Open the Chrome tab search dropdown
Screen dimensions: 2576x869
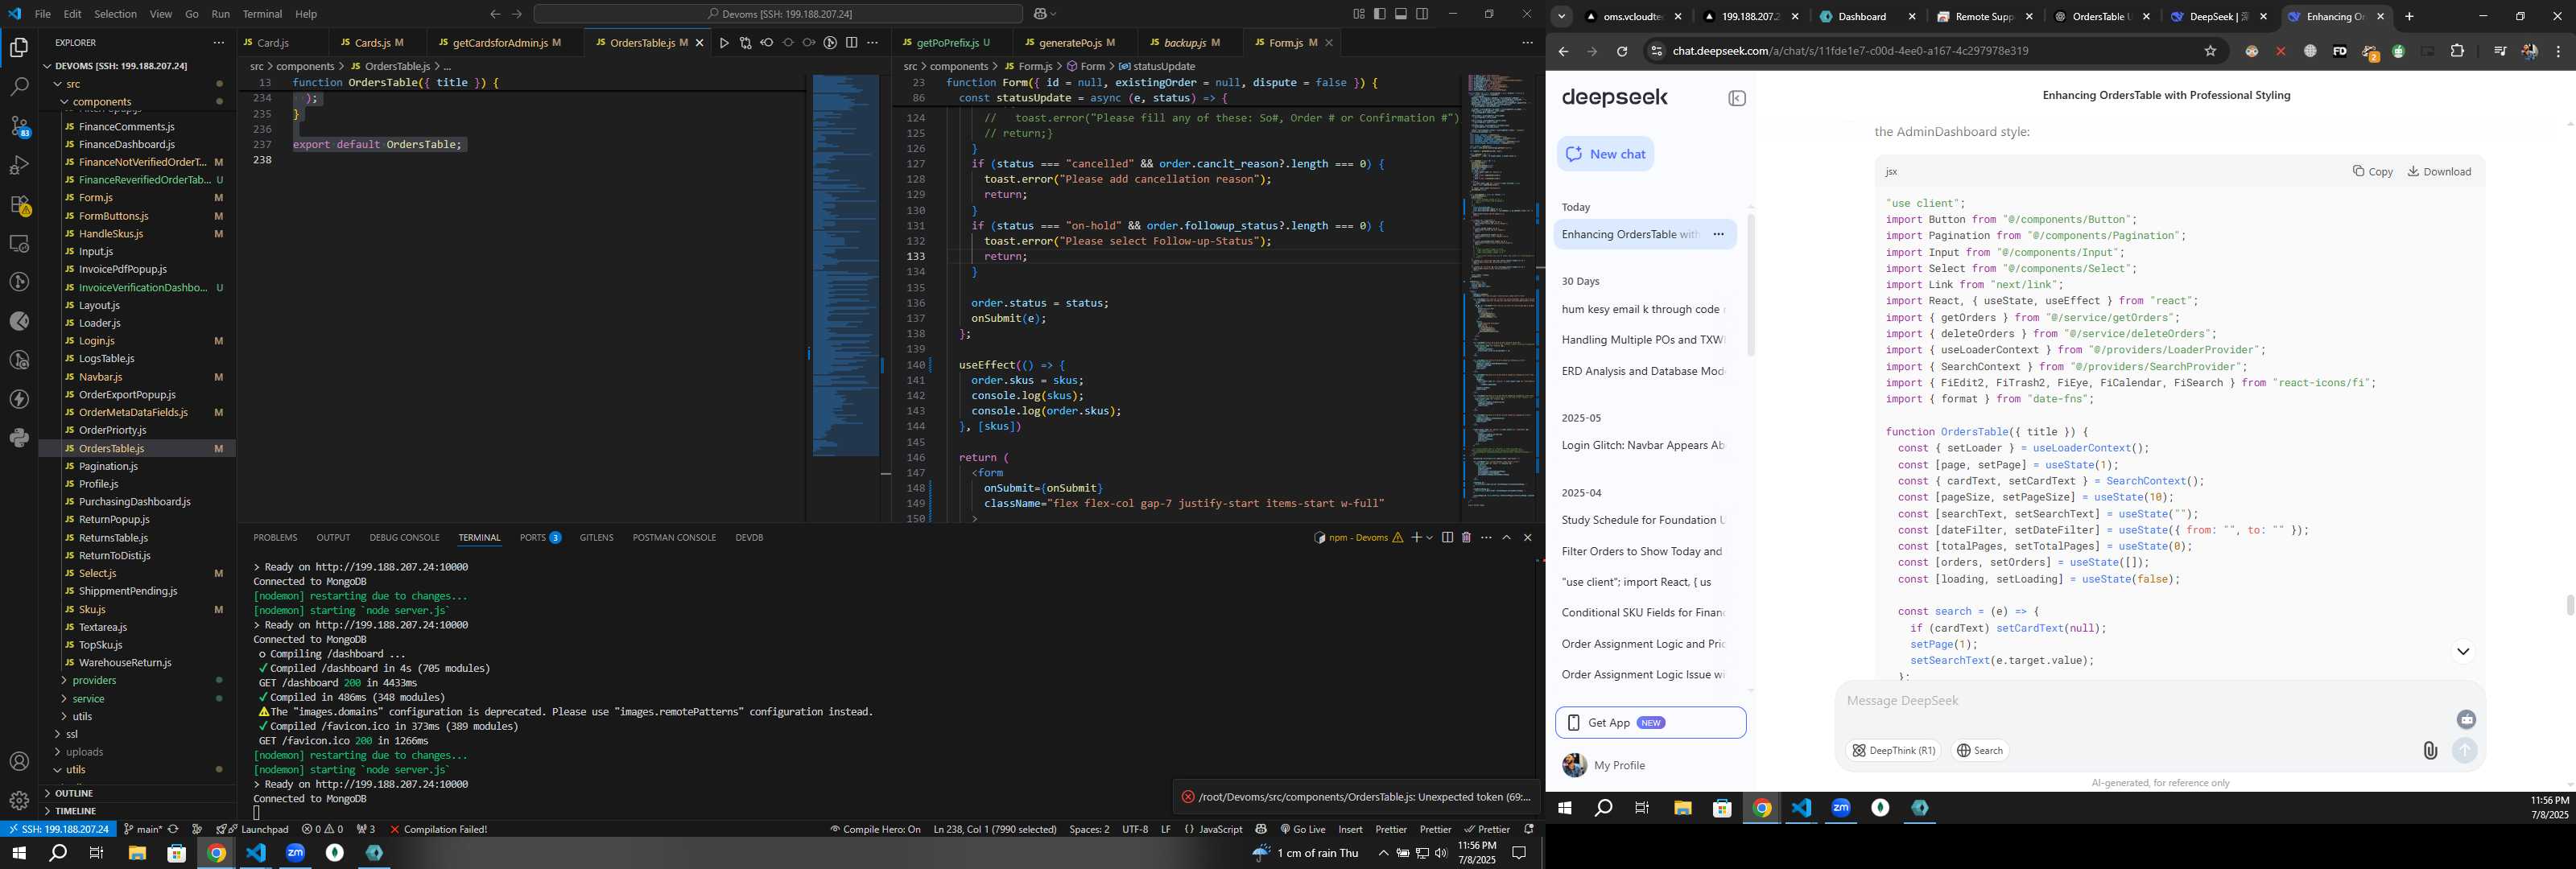point(1561,17)
